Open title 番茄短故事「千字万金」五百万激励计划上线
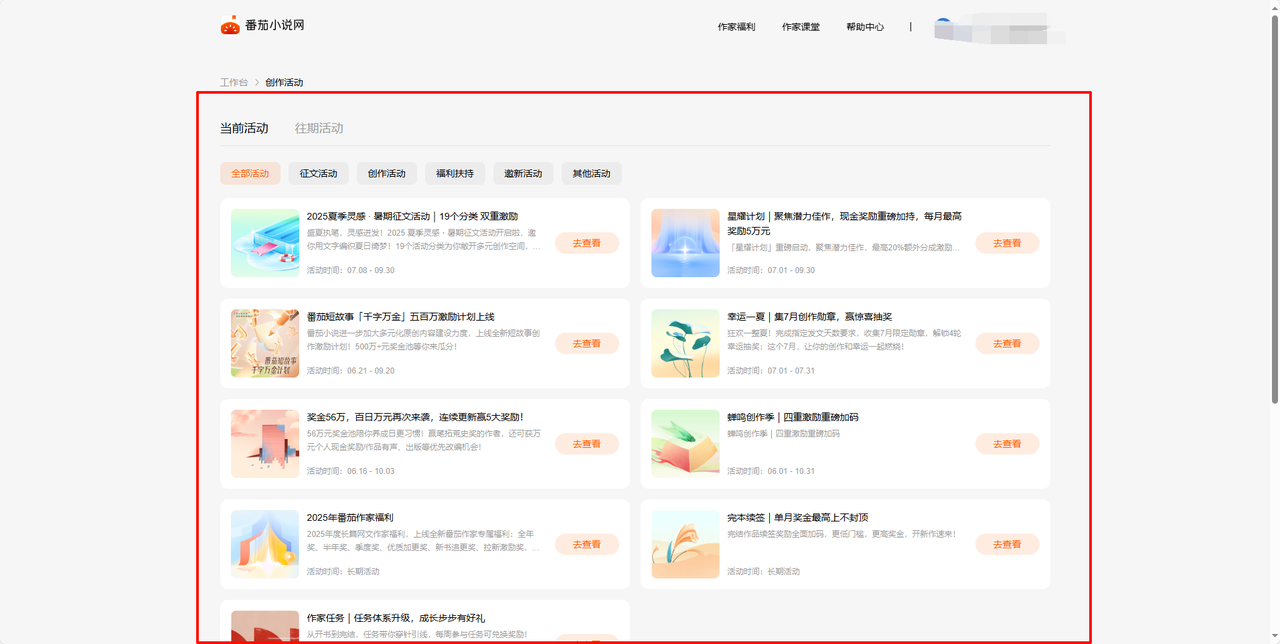Screen dimensions: 1280x644 [400, 317]
